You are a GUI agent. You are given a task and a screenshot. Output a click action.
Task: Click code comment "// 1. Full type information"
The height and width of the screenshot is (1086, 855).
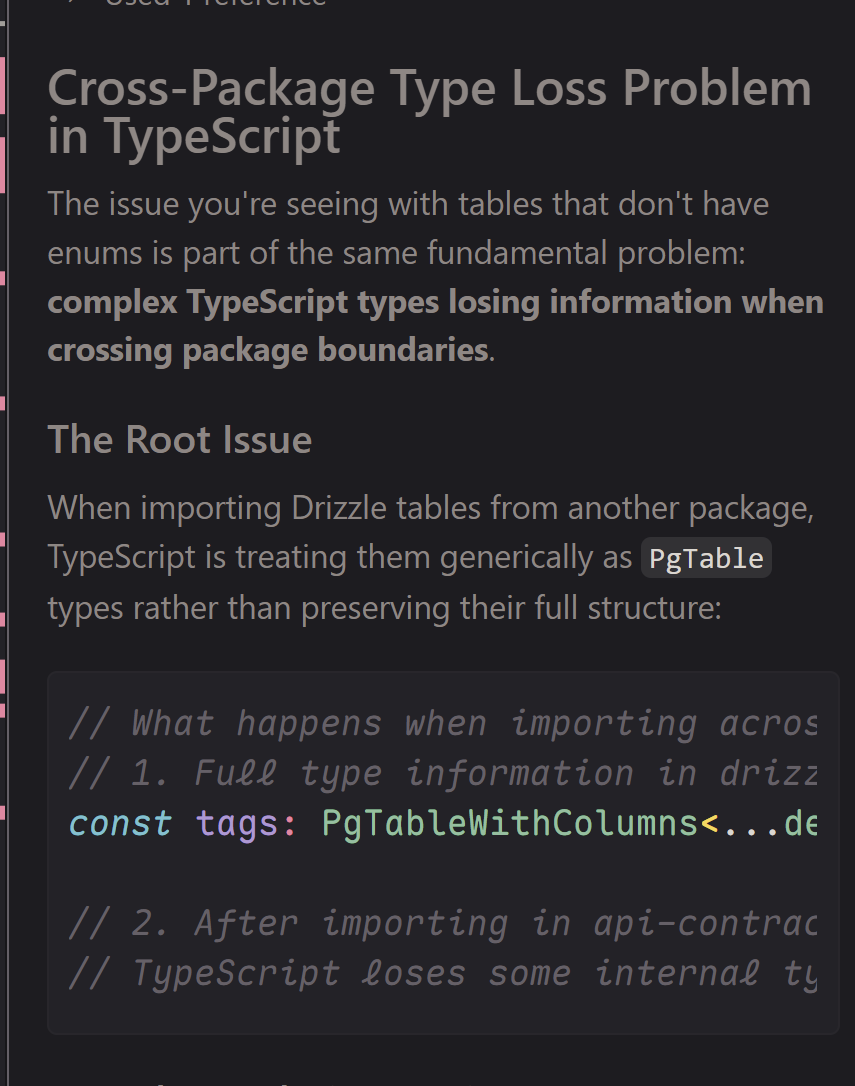pyautogui.click(x=351, y=774)
